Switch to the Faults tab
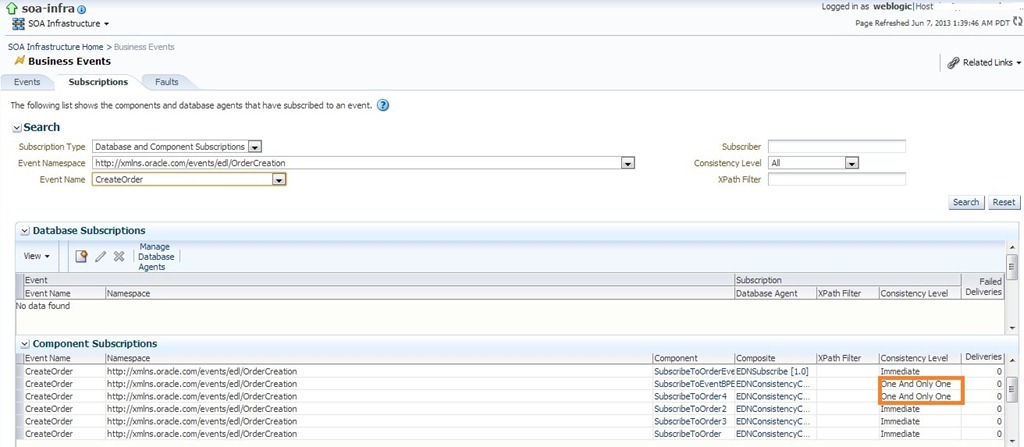Image resolution: width=1024 pixels, height=447 pixels. [x=166, y=82]
